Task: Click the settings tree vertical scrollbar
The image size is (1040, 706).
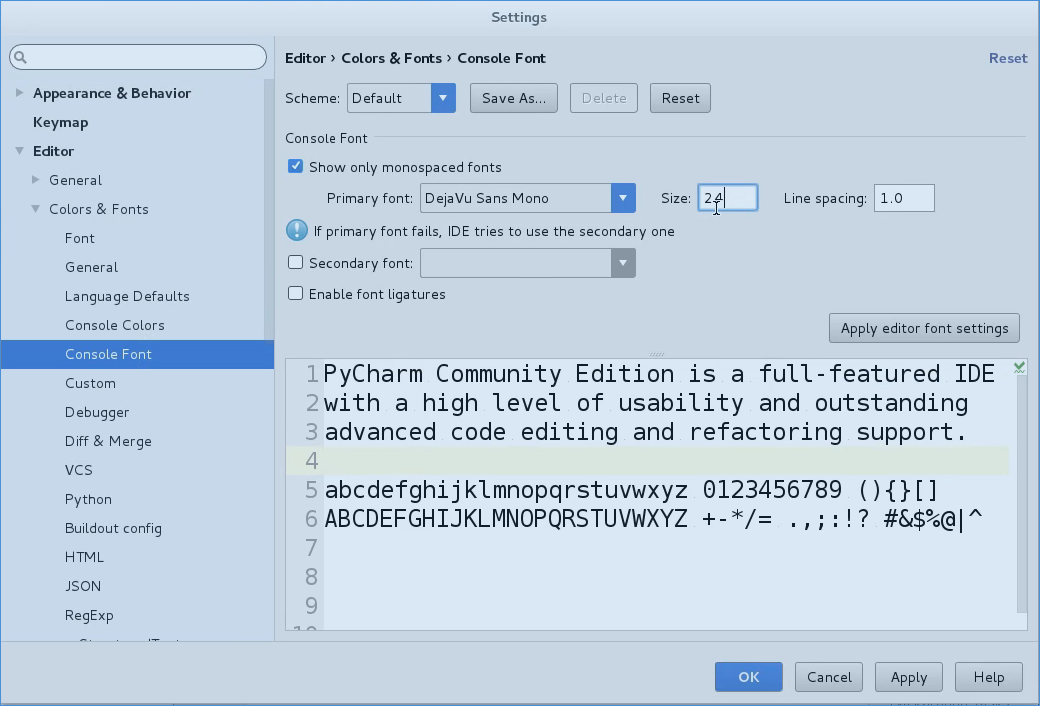Action: (269, 209)
